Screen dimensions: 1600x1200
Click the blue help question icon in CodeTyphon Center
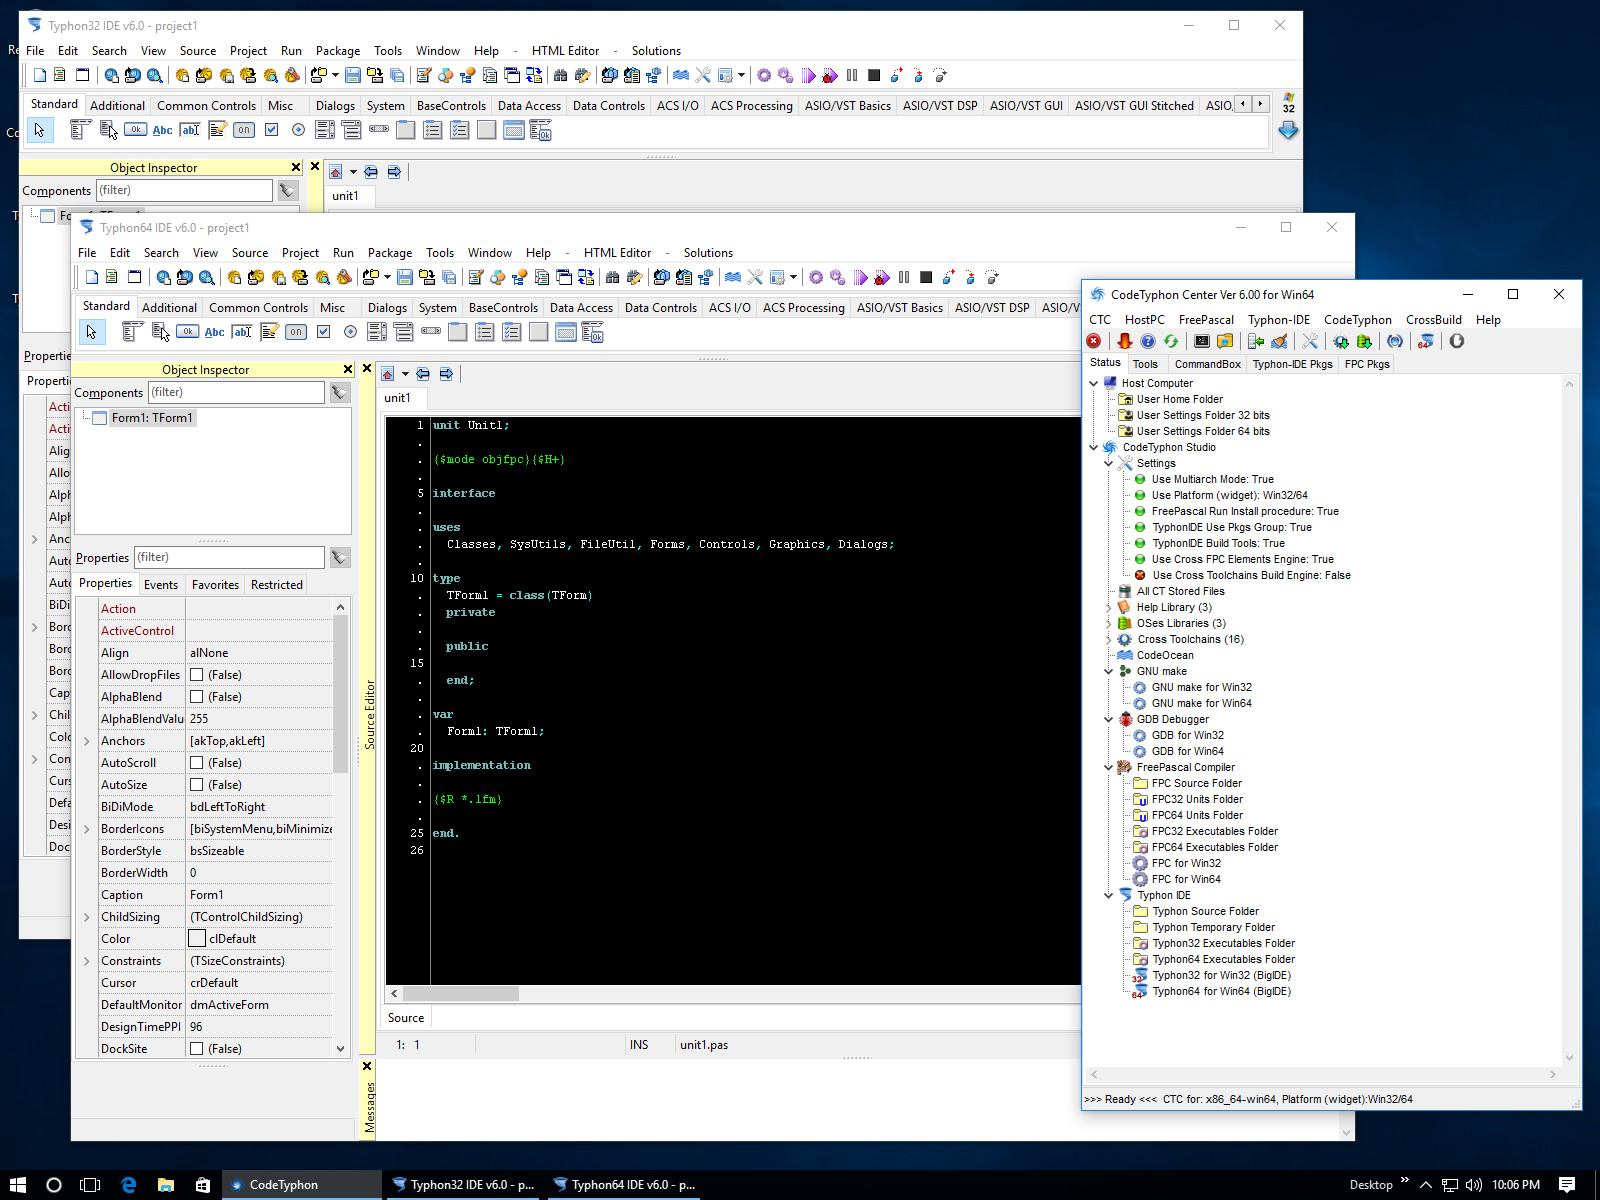click(x=1148, y=342)
